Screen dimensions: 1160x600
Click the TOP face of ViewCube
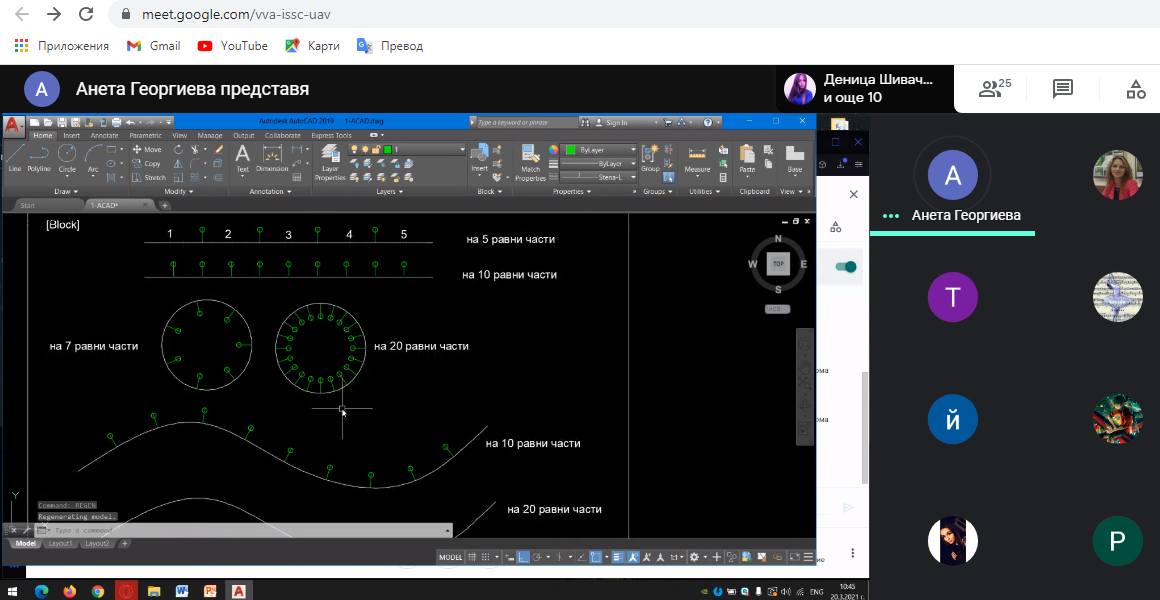click(x=778, y=263)
